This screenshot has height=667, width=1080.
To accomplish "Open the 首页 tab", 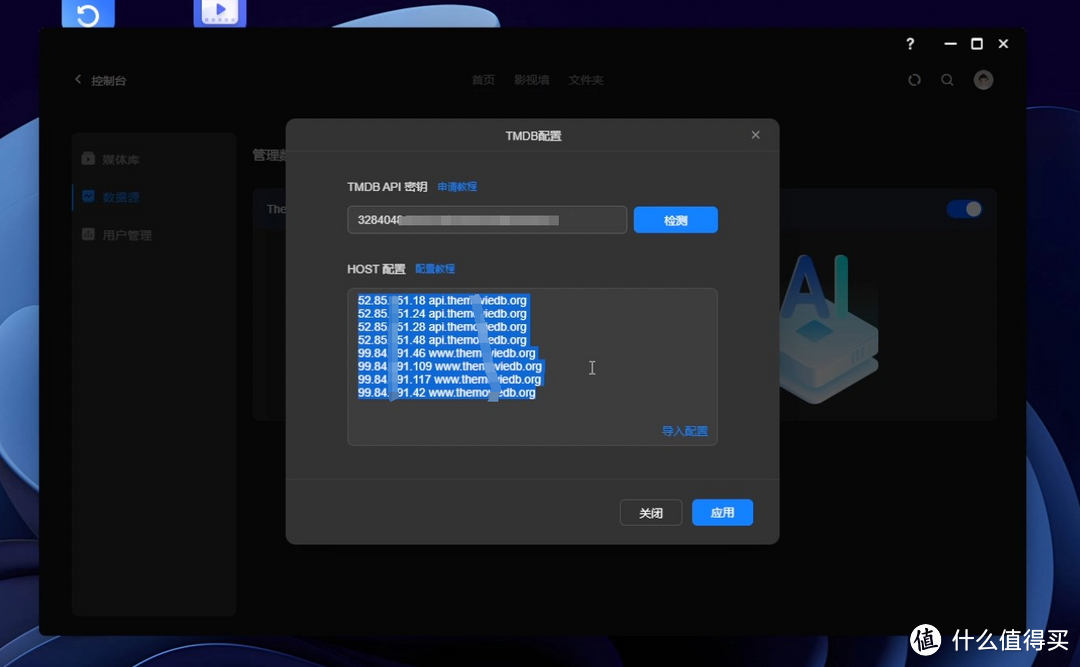I will 483,80.
